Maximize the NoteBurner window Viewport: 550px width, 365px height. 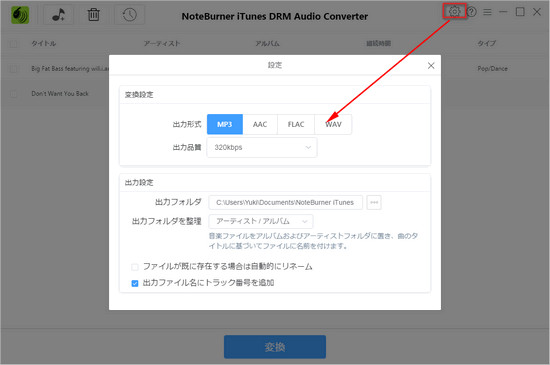[520, 12]
